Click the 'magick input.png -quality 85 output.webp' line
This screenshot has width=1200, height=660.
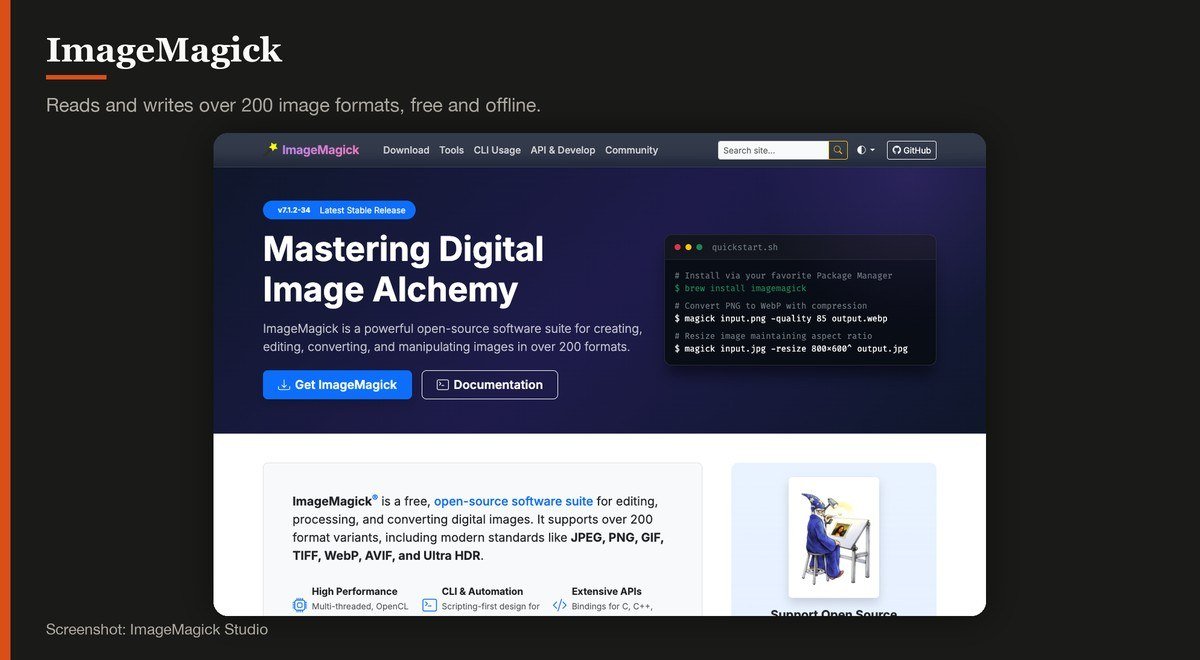coord(781,319)
